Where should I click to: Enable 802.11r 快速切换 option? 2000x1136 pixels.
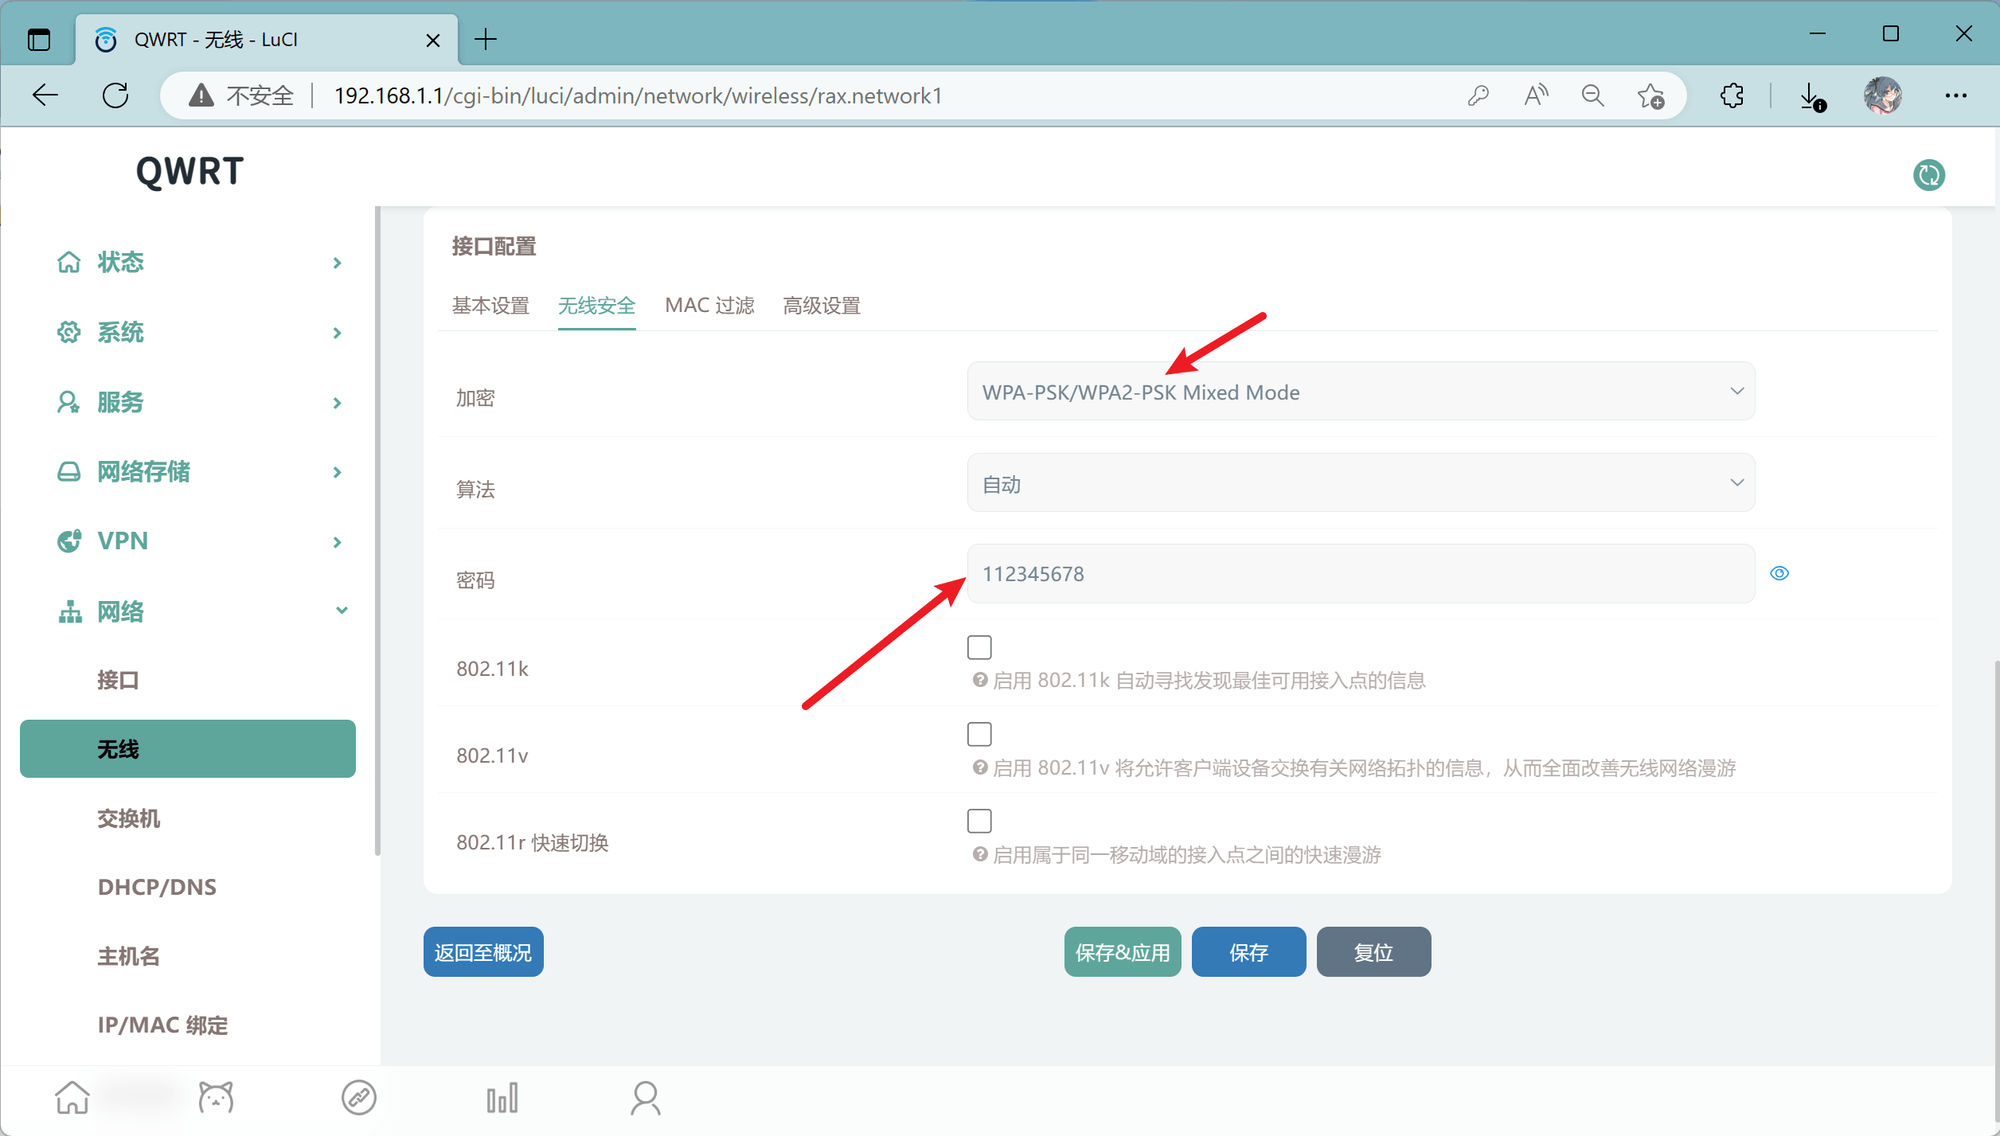pyautogui.click(x=979, y=820)
